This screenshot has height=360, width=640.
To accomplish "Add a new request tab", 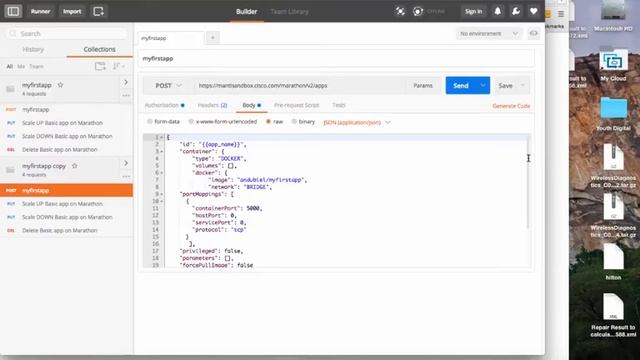I will [x=213, y=38].
